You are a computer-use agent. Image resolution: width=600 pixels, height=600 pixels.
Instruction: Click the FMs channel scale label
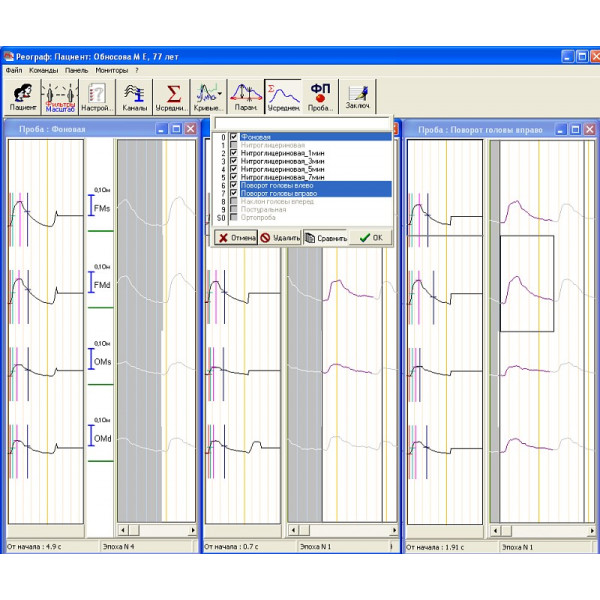pos(101,209)
